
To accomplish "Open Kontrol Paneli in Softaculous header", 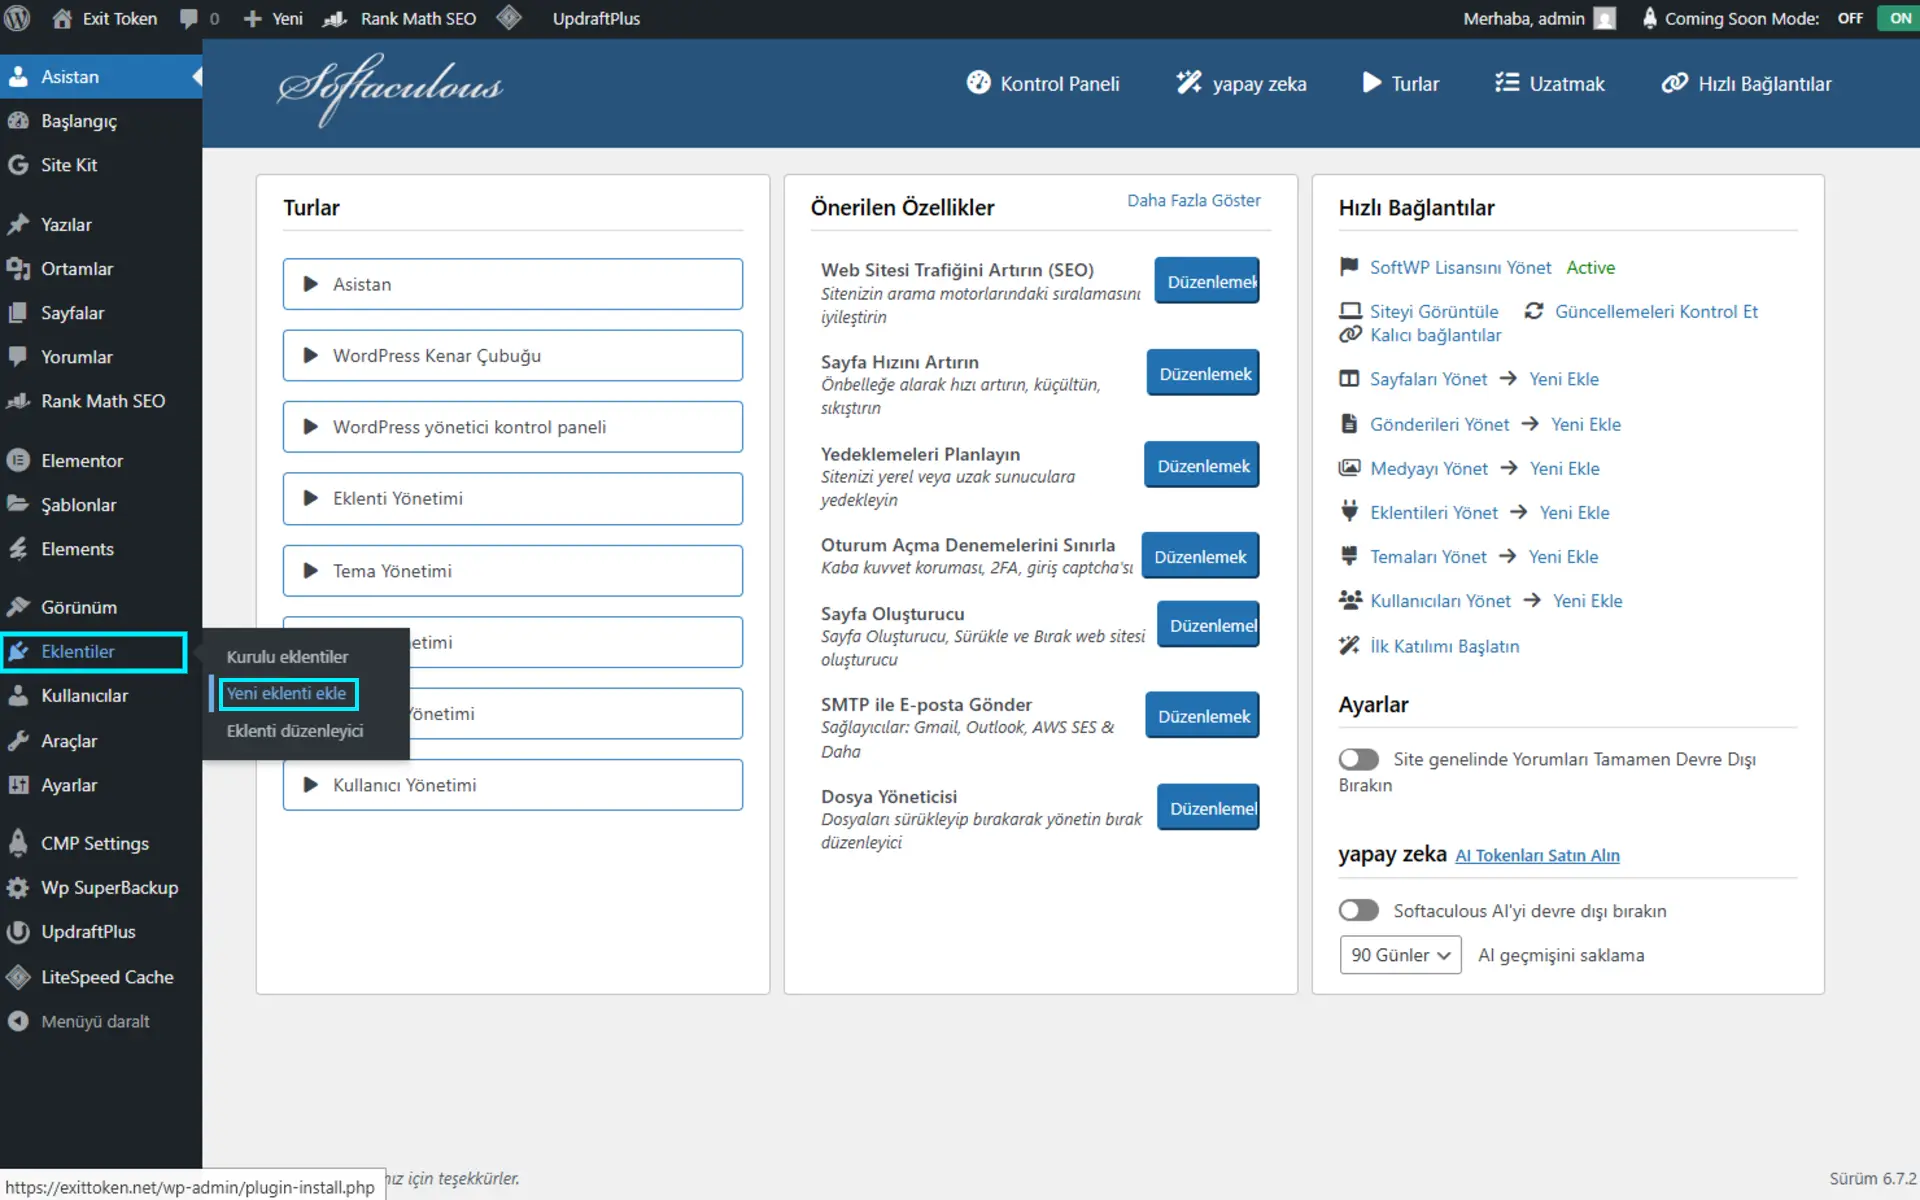I will [x=1043, y=84].
